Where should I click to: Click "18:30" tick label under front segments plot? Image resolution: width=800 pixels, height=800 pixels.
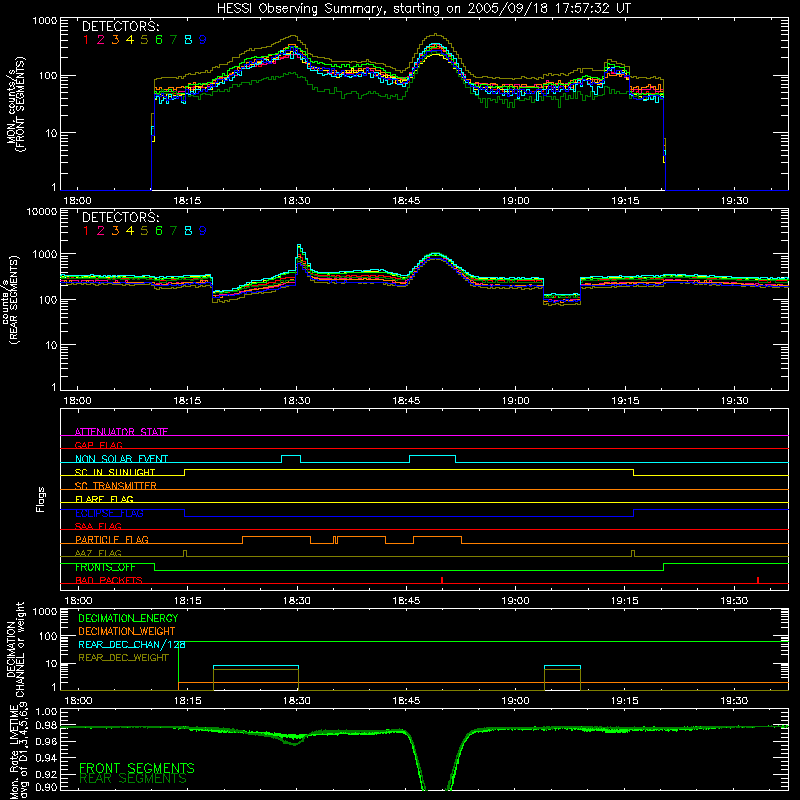[296, 201]
